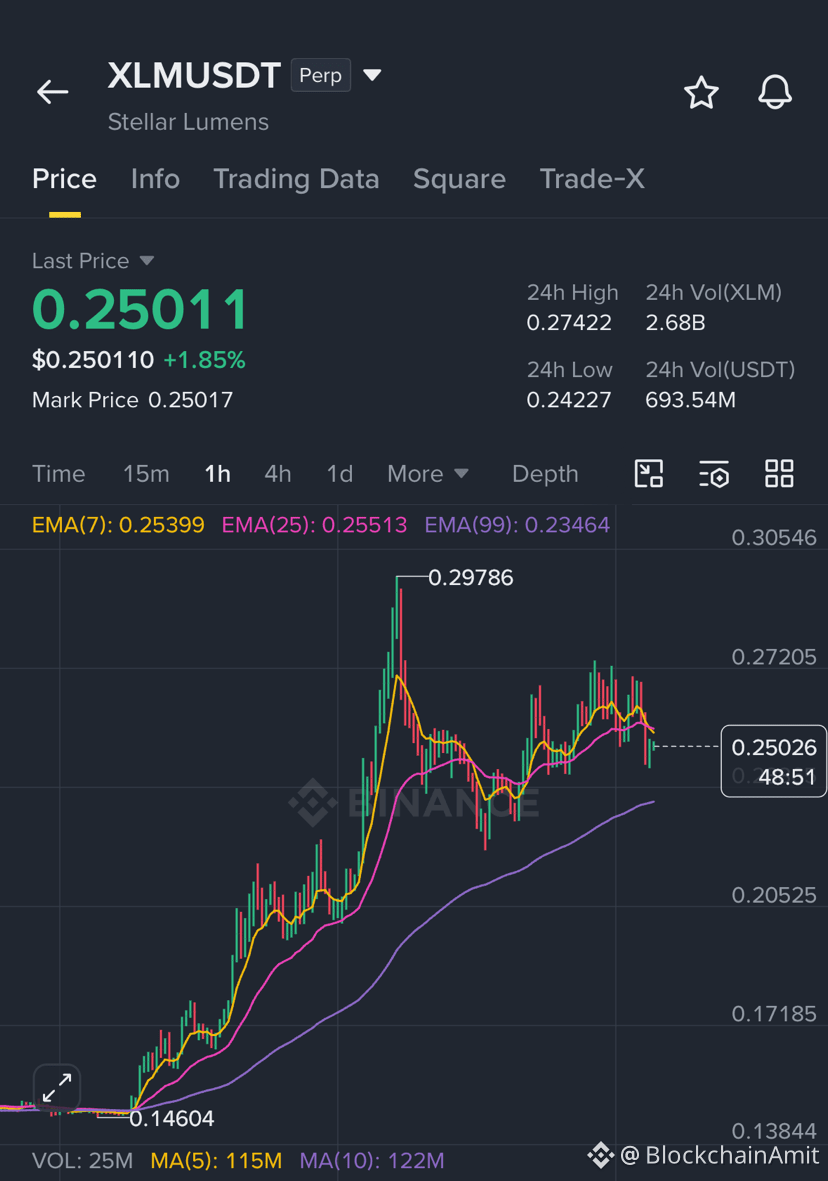Tap the 0.20525 price axis label
Image resolution: width=828 pixels, height=1181 pixels.
click(774, 895)
